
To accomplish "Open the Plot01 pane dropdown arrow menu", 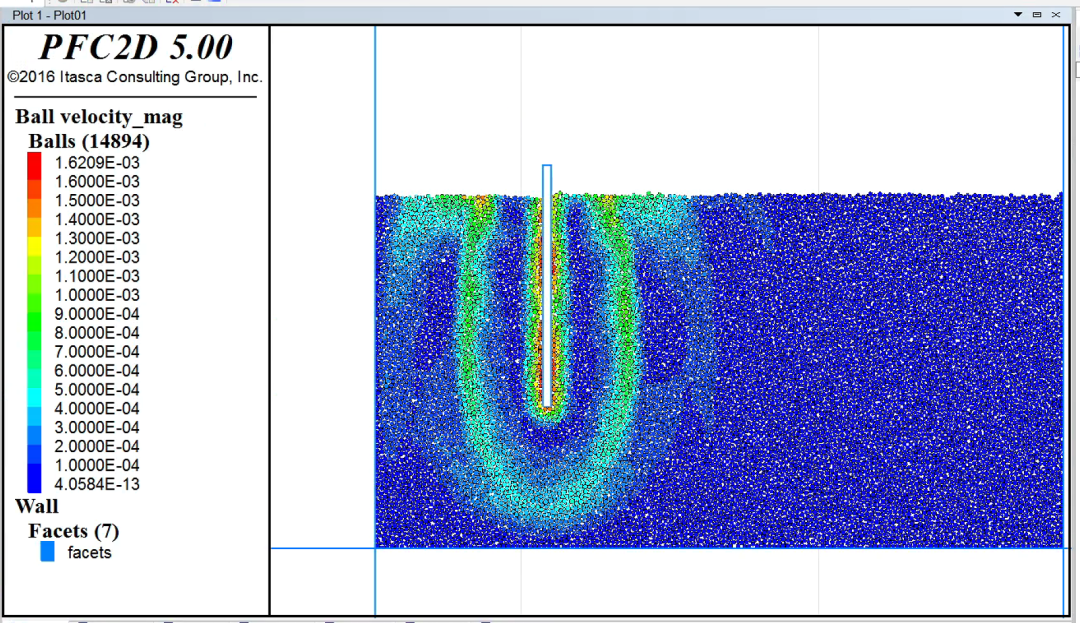I will coord(1018,14).
